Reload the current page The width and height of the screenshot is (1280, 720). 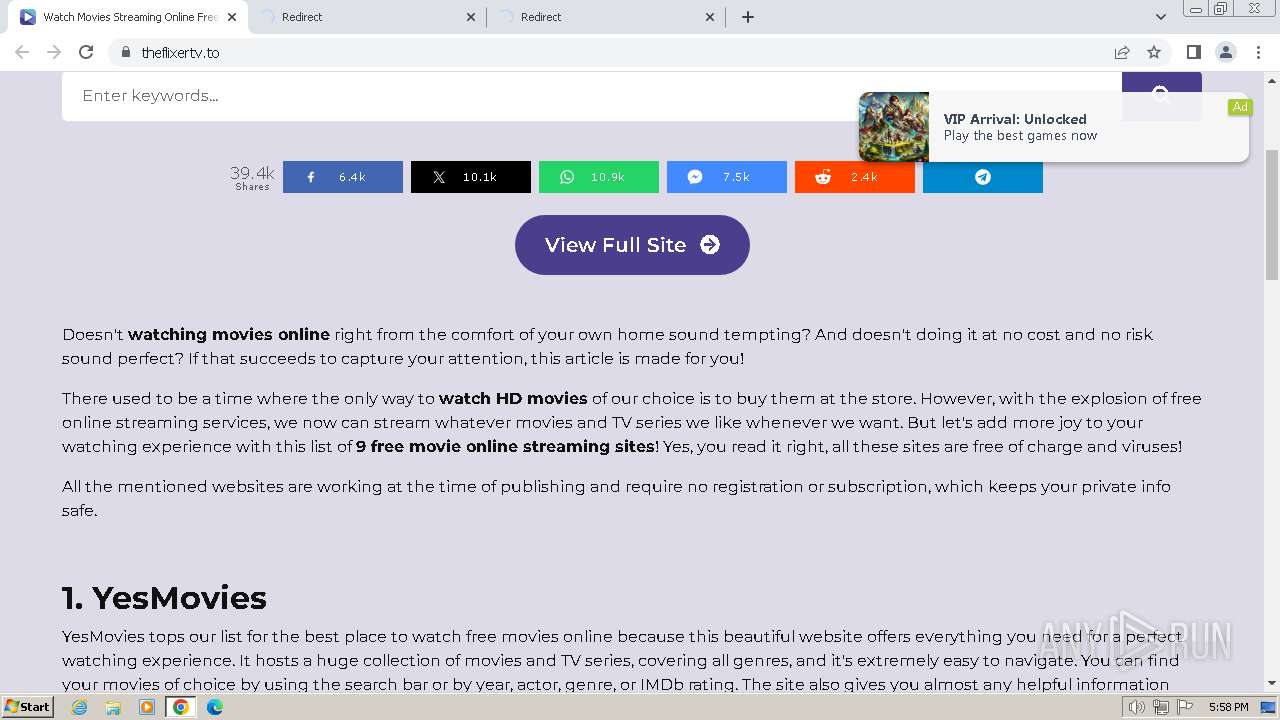tap(86, 52)
